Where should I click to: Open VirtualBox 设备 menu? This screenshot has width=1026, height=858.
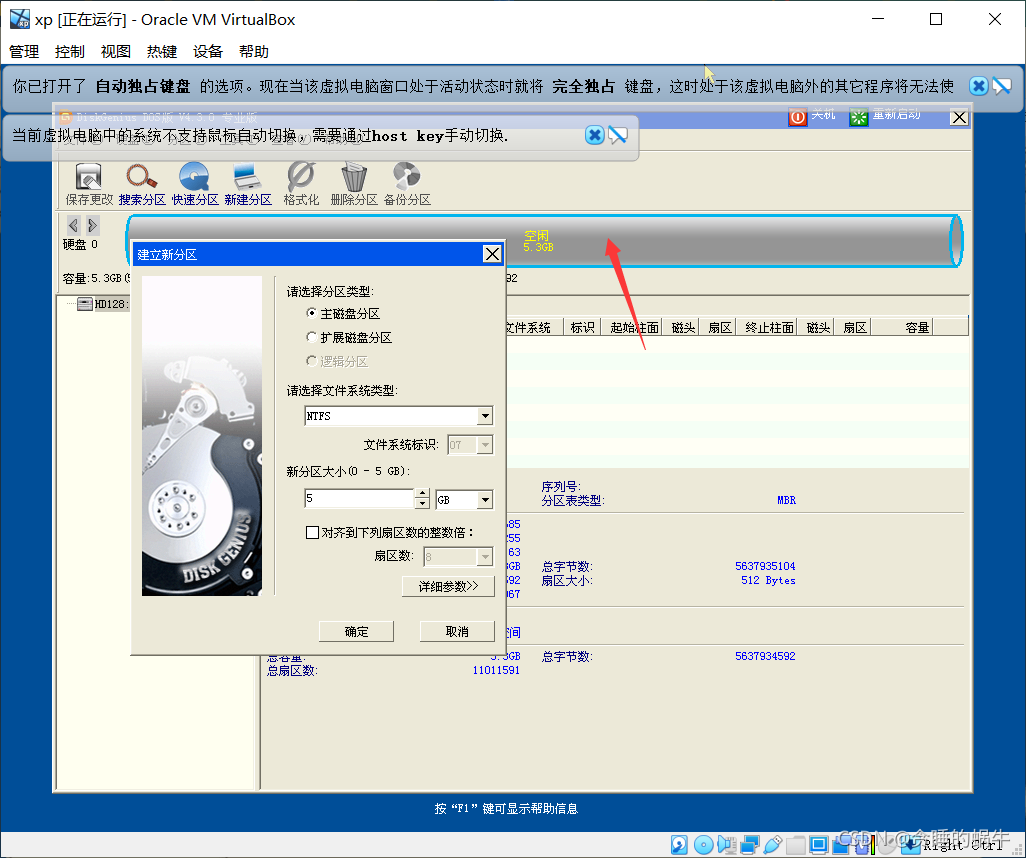(x=208, y=52)
